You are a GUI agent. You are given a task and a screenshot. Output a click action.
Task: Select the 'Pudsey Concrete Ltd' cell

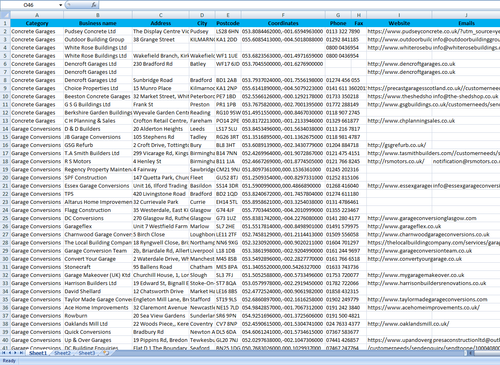click(98, 31)
